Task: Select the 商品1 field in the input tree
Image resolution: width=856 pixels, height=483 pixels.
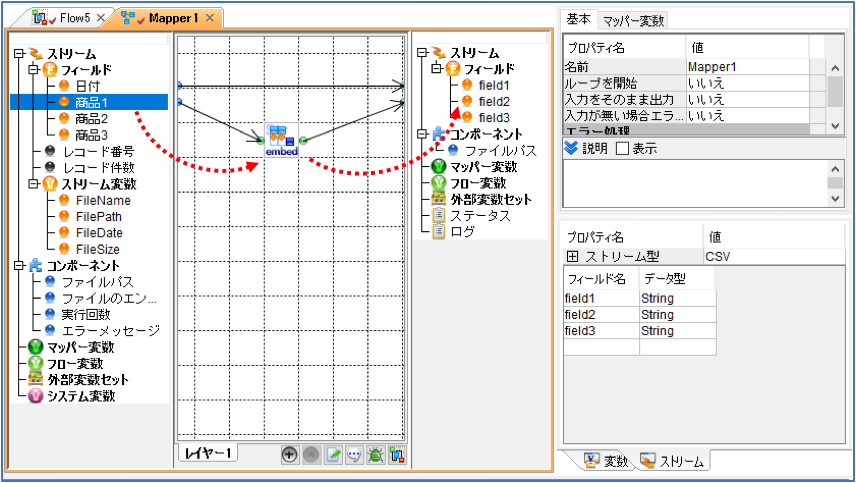Action: [91, 102]
